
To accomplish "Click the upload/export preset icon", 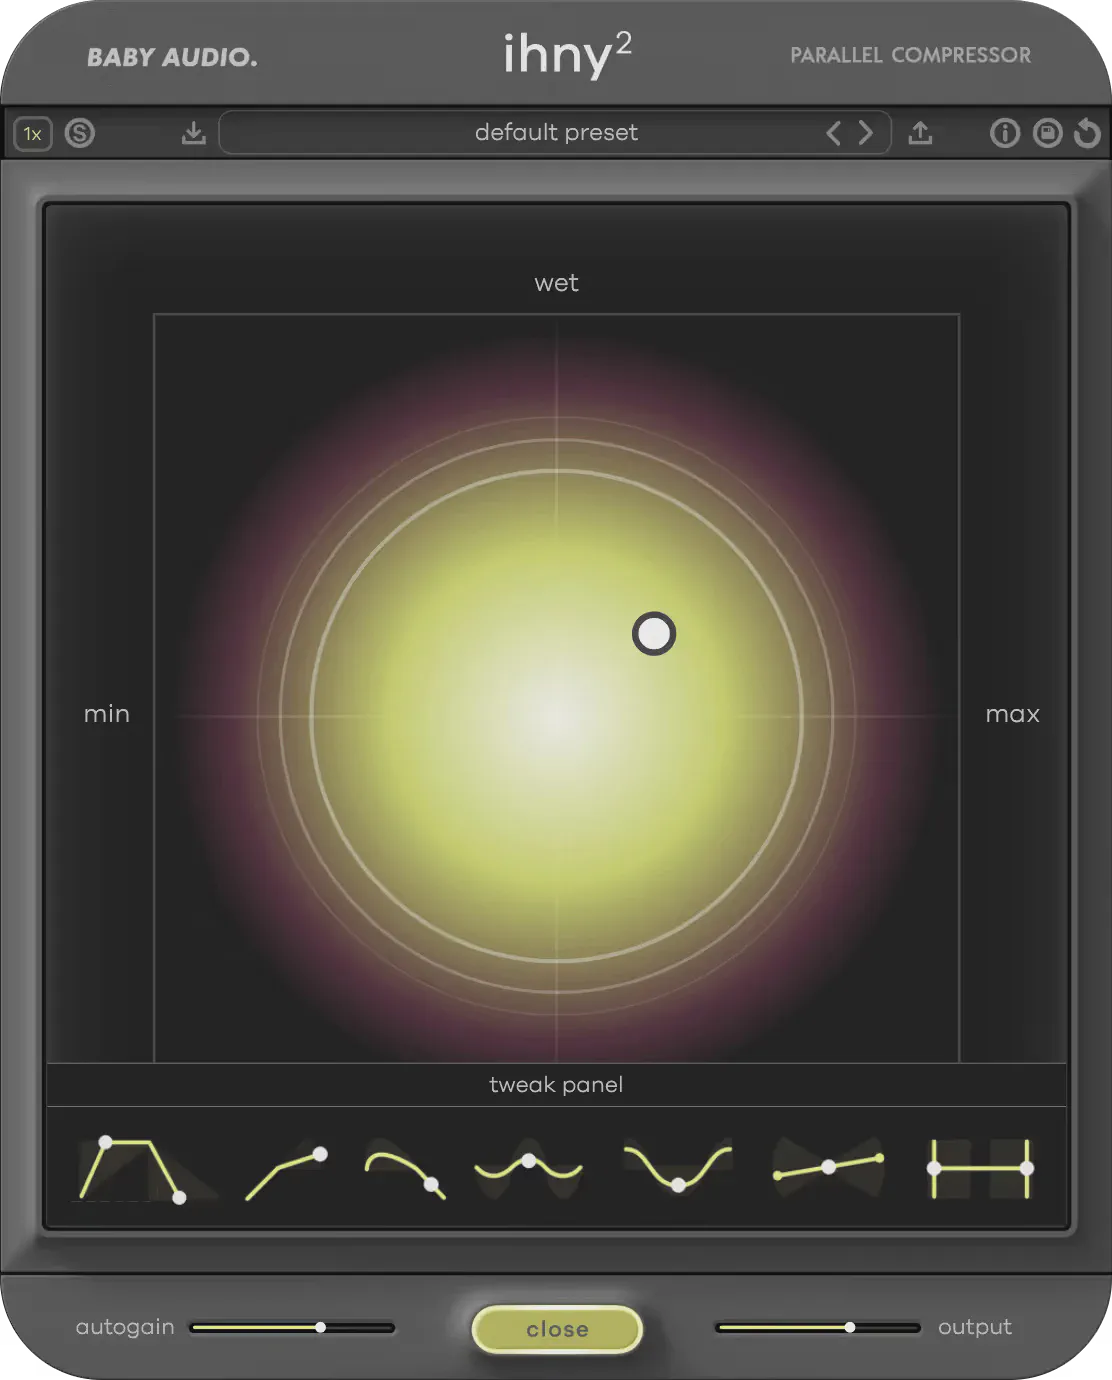I will tap(920, 133).
